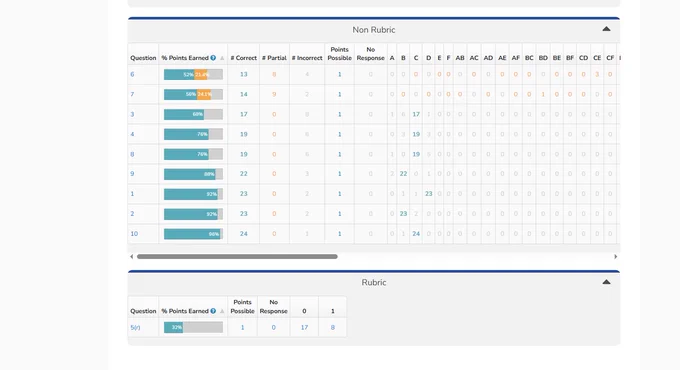Open question 2 link
The width and height of the screenshot is (680, 370).
[x=132, y=214]
